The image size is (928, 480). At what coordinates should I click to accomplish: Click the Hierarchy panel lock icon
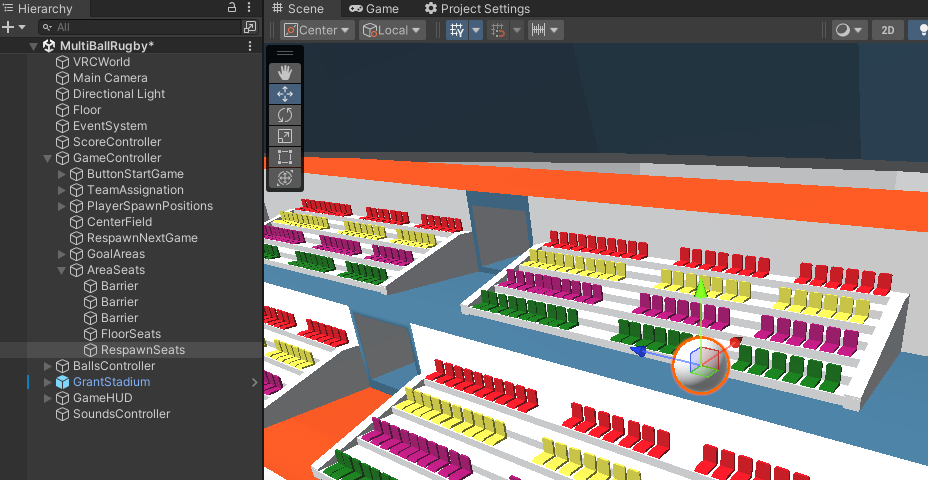point(232,8)
